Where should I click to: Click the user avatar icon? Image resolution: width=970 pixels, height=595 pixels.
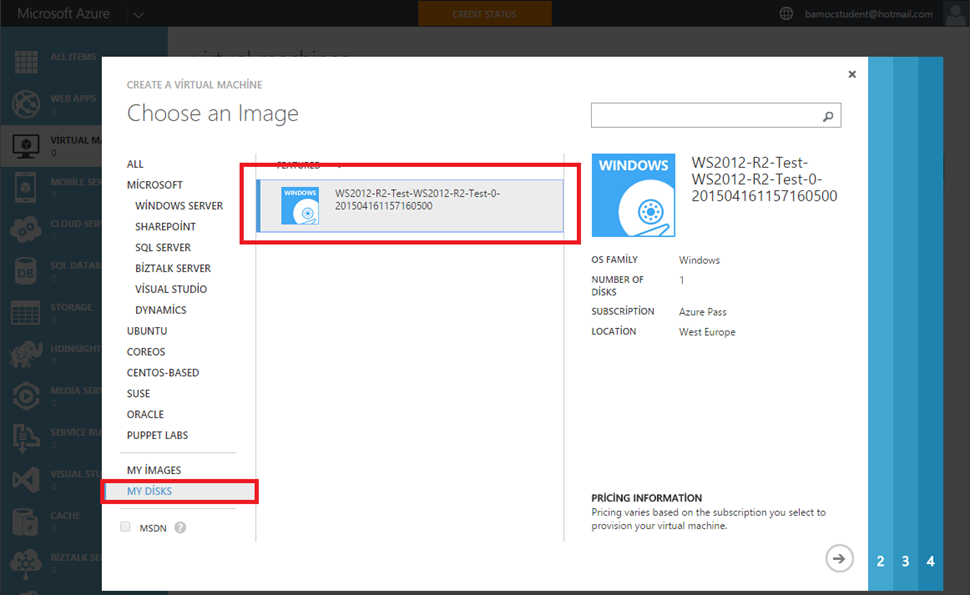click(955, 14)
